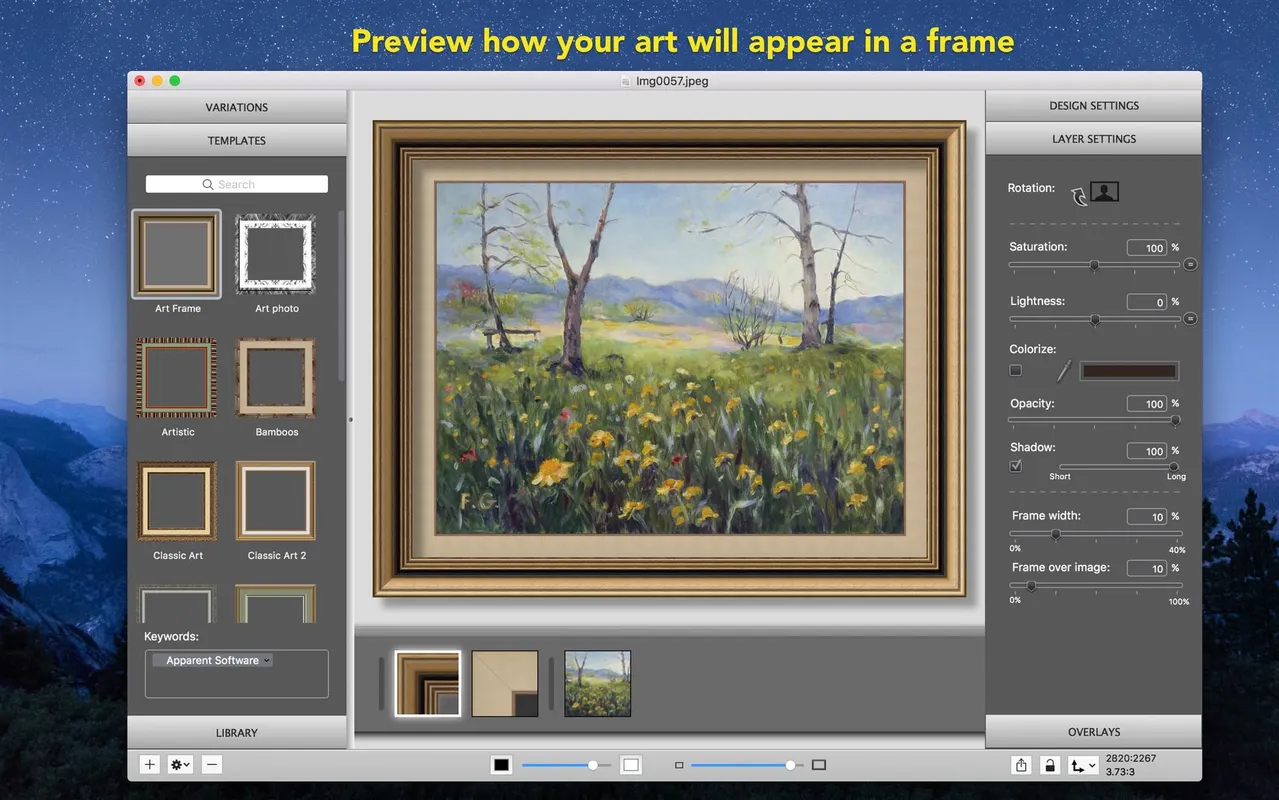Viewport: 1279px width, 800px height.
Task: Disable the Shadow checkbox
Action: tap(1015, 466)
